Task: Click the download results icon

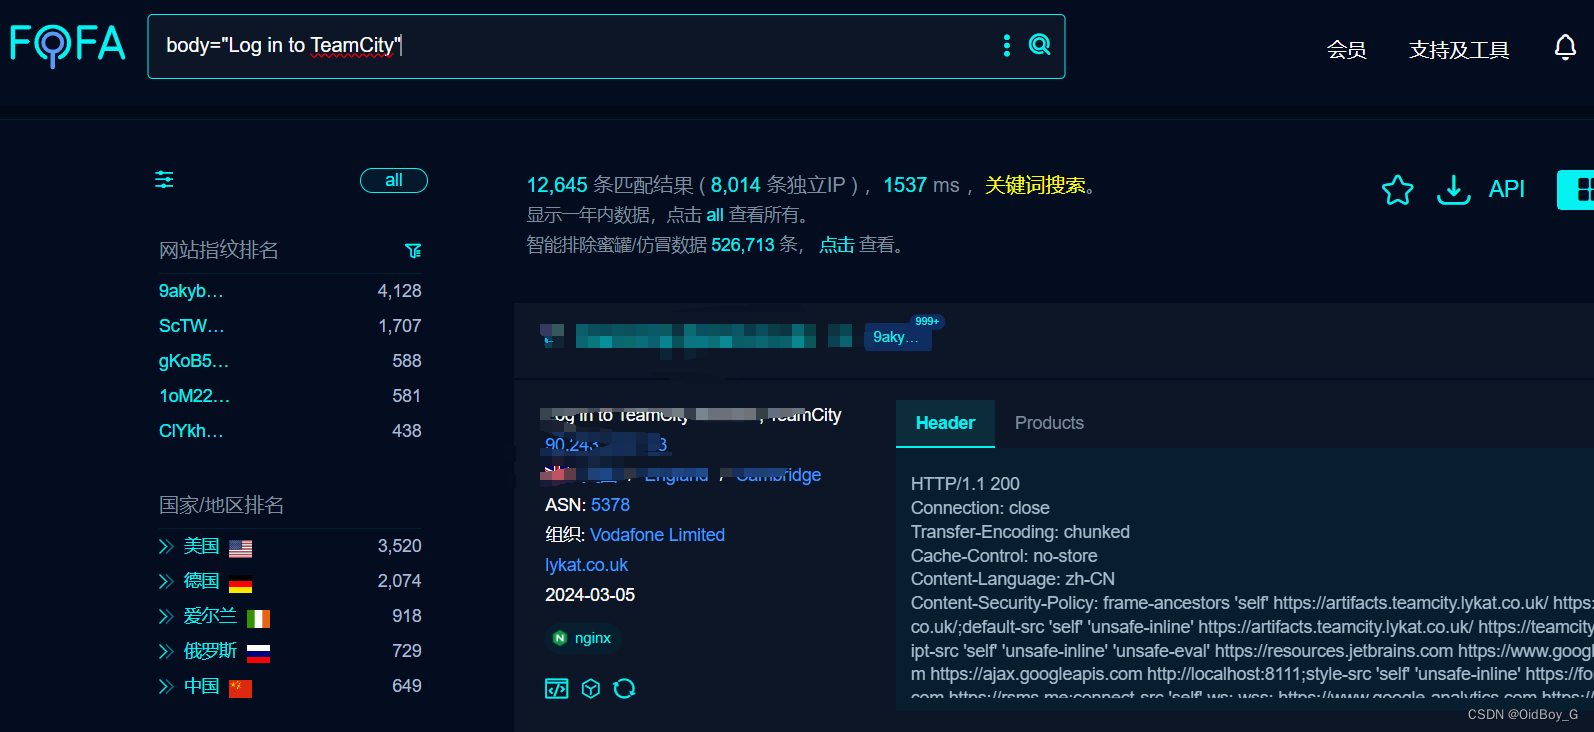Action: point(1453,189)
